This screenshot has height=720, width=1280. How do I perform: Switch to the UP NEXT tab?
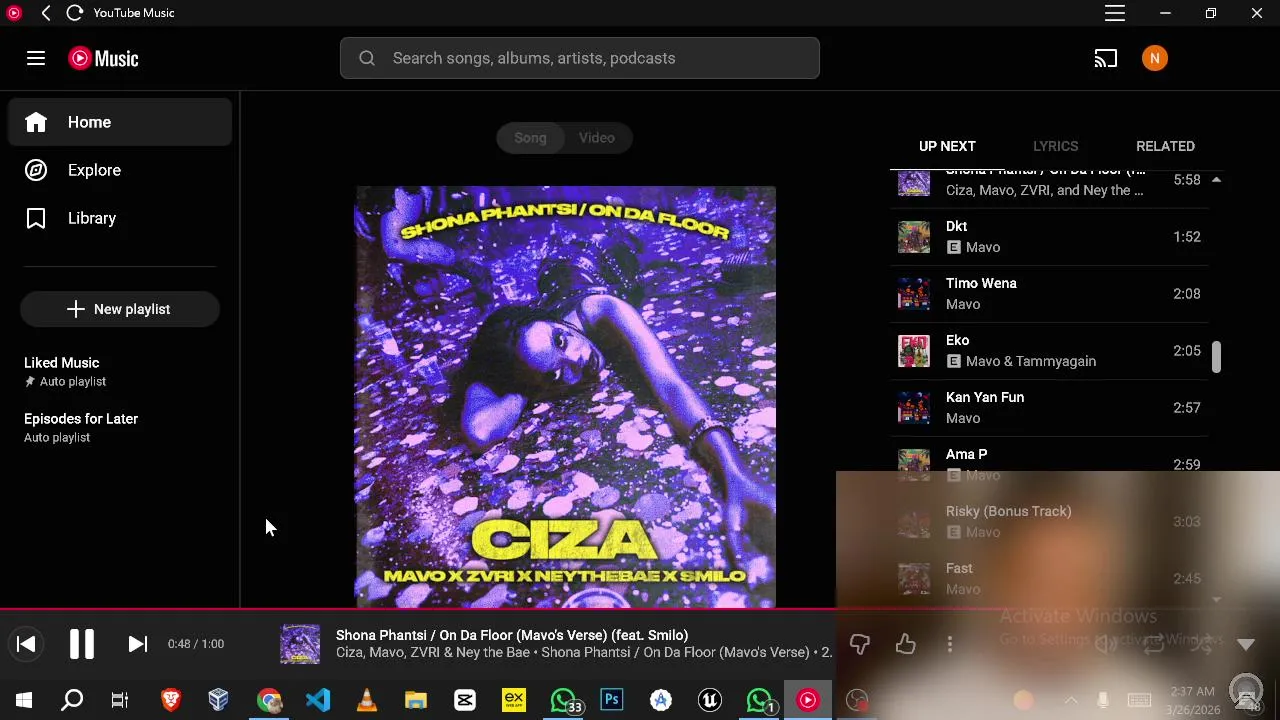pyautogui.click(x=947, y=146)
